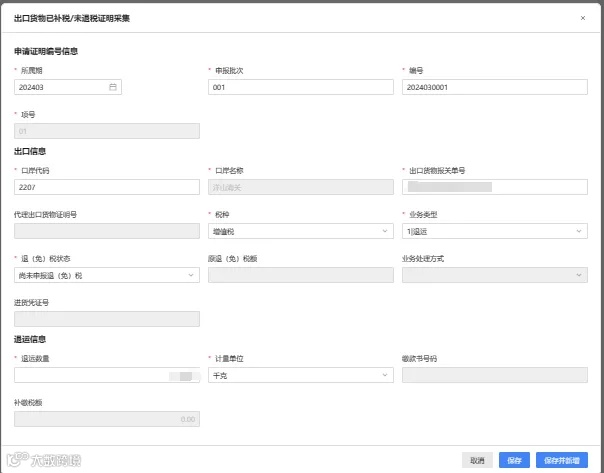Focus the 退运数量 input field
604x473 pixels.
[107, 375]
